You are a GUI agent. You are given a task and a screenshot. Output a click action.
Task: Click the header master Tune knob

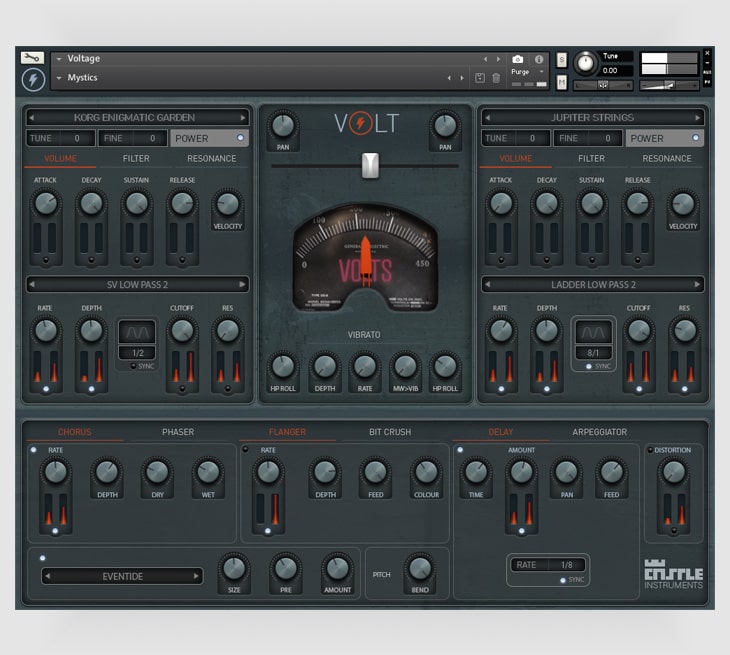[x=585, y=63]
